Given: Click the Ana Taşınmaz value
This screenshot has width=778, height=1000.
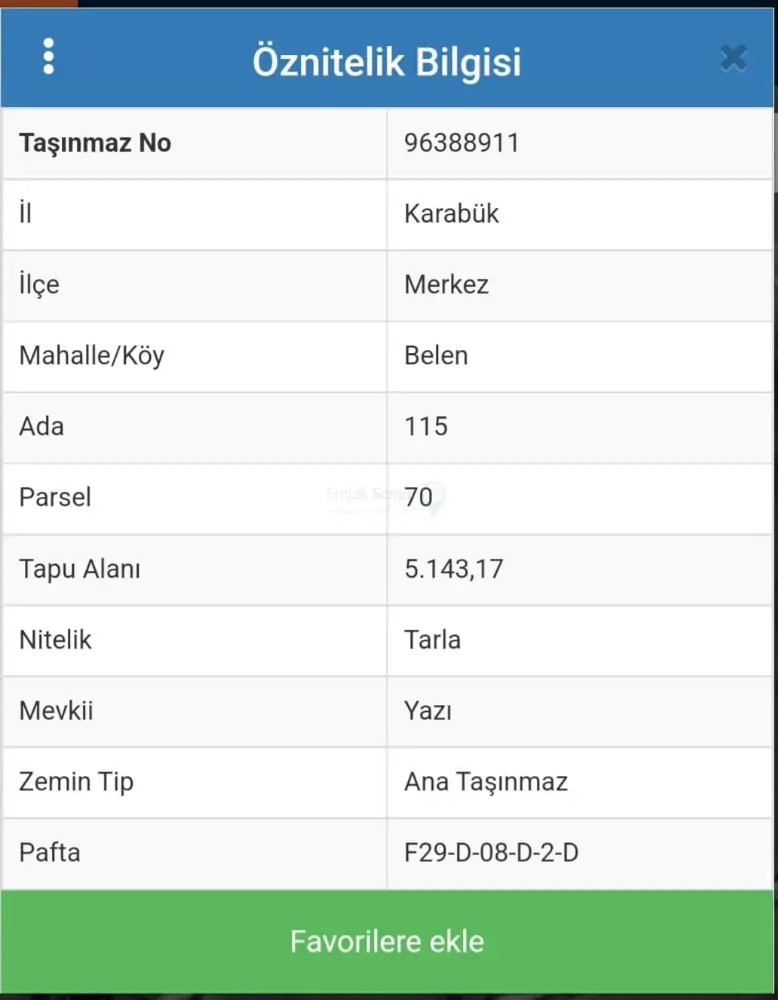Looking at the screenshot, I should pyautogui.click(x=485, y=782).
